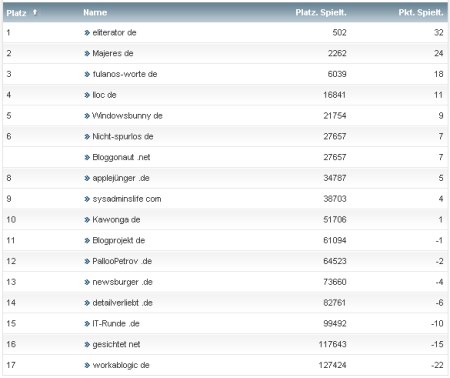The width and height of the screenshot is (450, 378).
Task: Click the arrow icon before applejünger .de
Action: pos(87,178)
